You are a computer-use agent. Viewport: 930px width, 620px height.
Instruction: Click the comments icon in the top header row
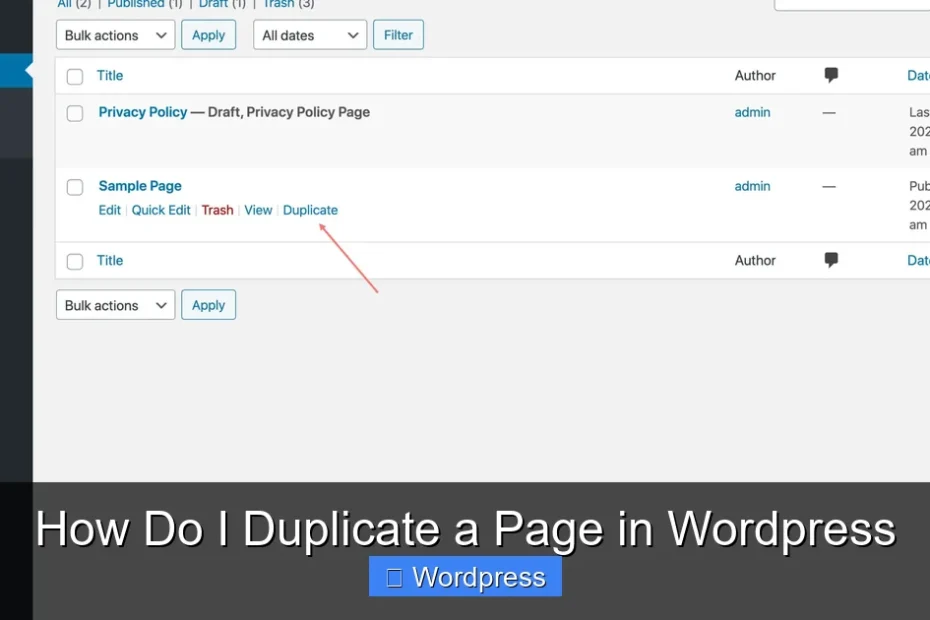pos(831,75)
